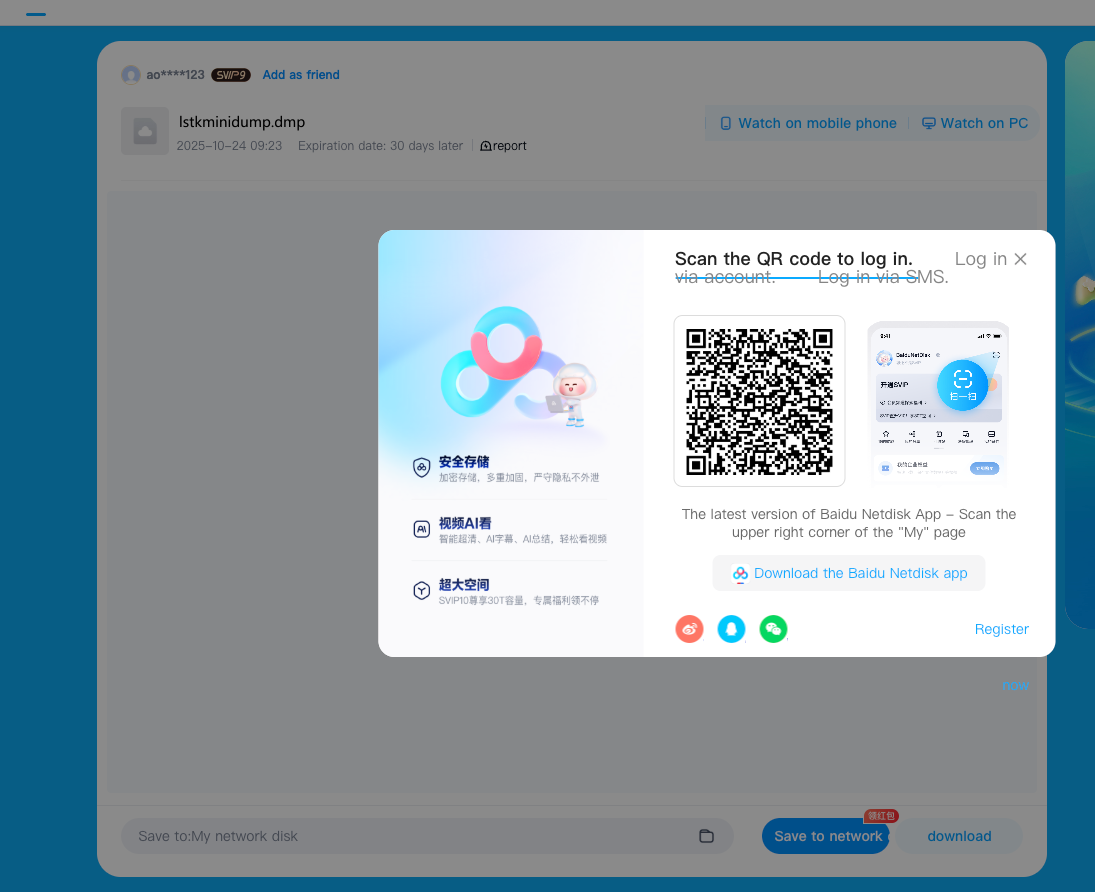Click the lstkminidump.dmp file name
Viewport: 1095px width, 892px height.
coord(242,122)
